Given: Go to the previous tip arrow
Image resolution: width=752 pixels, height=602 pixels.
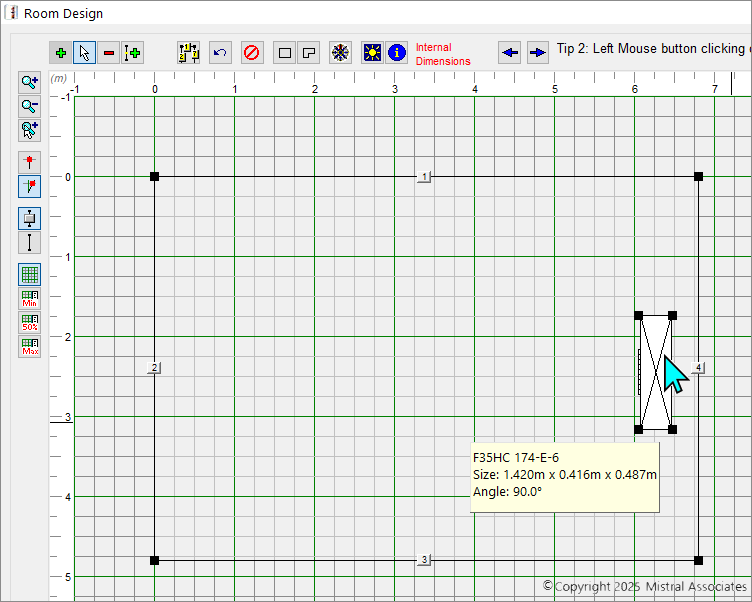Looking at the screenshot, I should coord(510,53).
